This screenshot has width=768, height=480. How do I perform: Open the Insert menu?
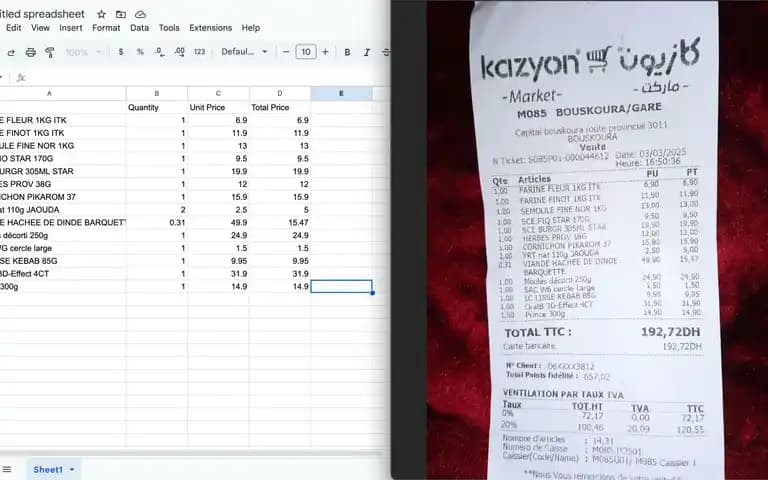pos(71,28)
